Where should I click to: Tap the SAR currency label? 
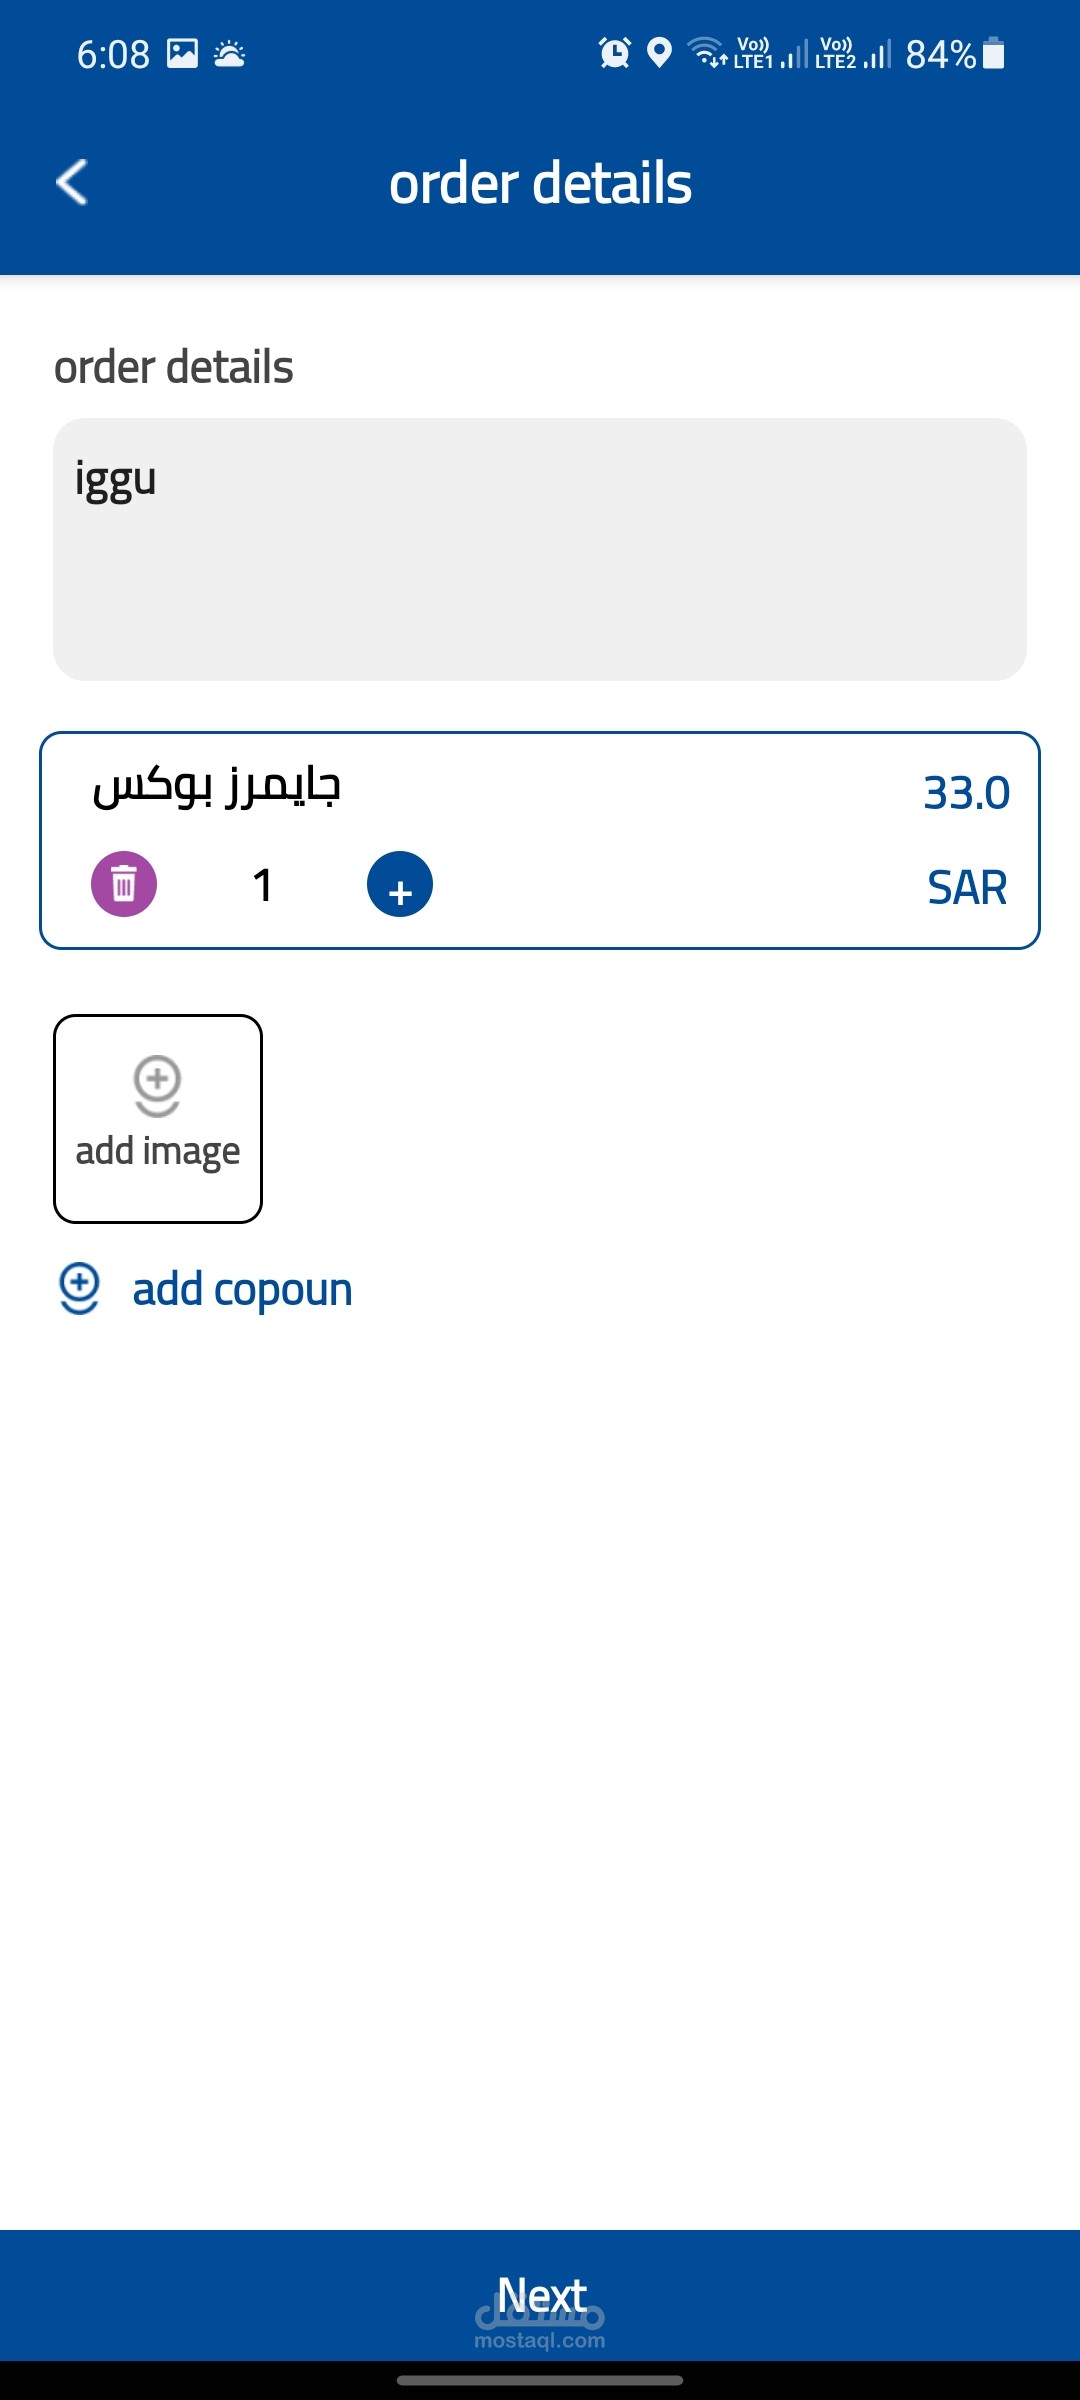(966, 888)
